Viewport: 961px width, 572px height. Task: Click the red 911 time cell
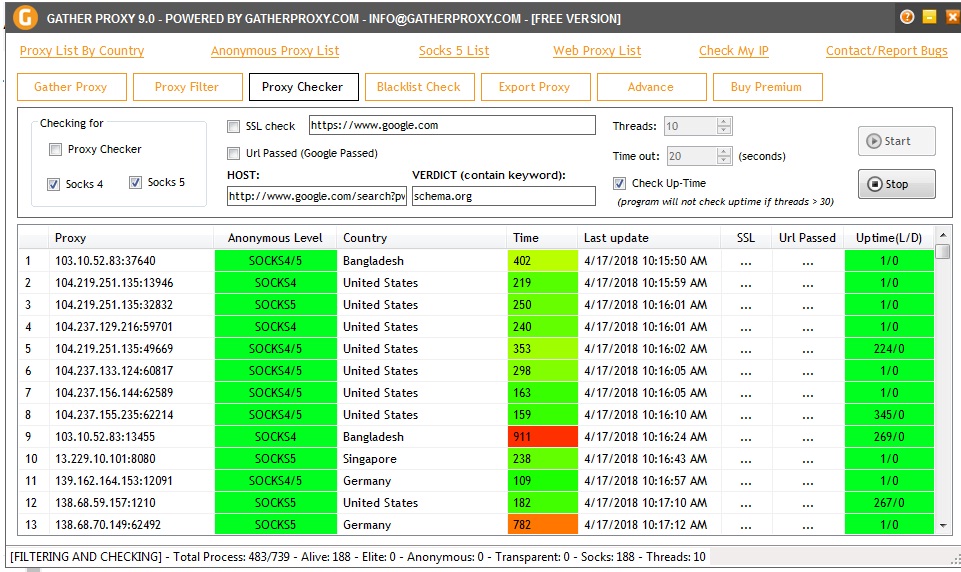coord(542,437)
